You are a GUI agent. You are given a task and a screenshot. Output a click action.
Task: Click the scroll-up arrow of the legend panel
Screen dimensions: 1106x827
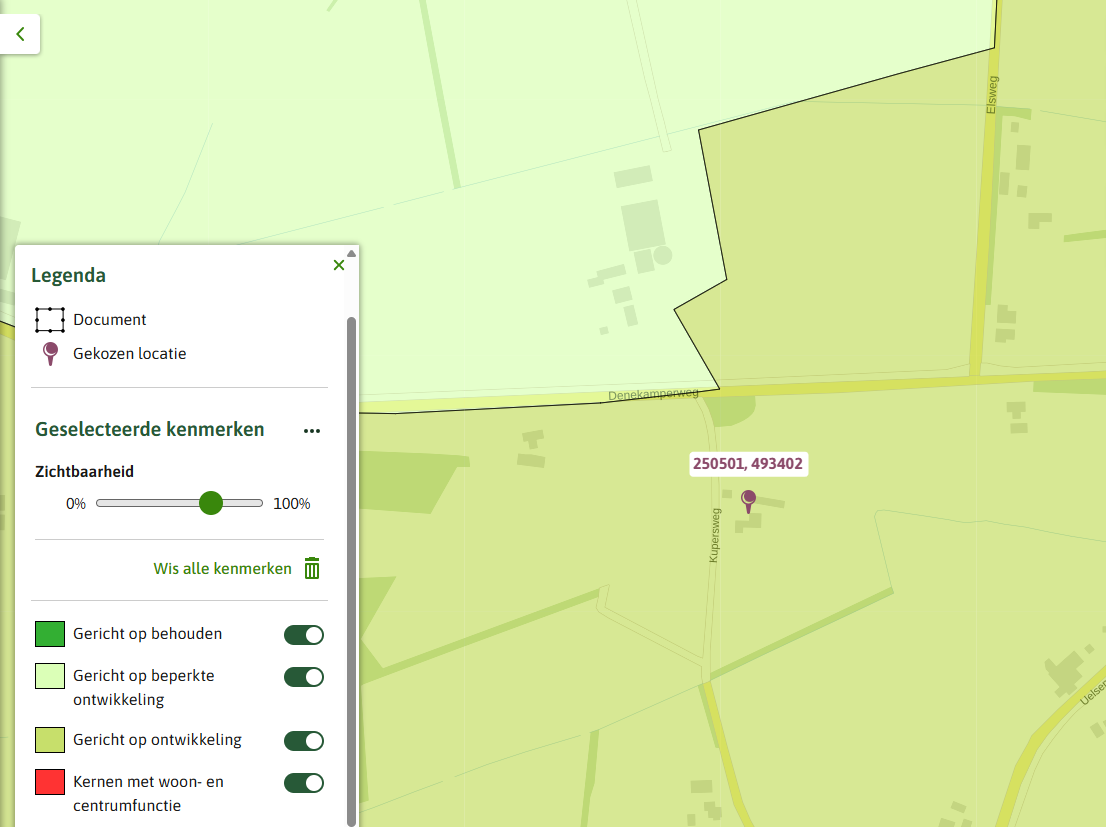351,253
